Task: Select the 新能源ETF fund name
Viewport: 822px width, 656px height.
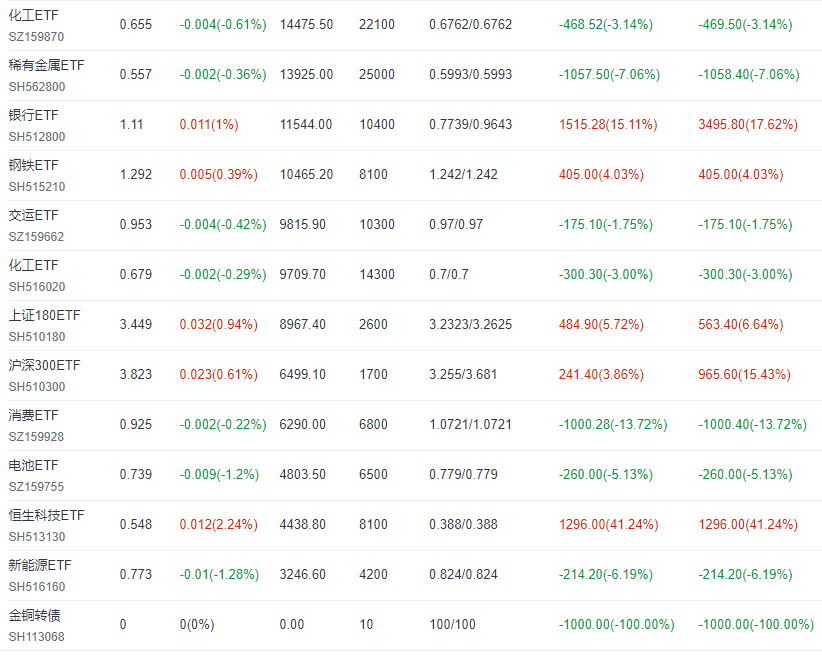Action: pyautogui.click(x=40, y=565)
